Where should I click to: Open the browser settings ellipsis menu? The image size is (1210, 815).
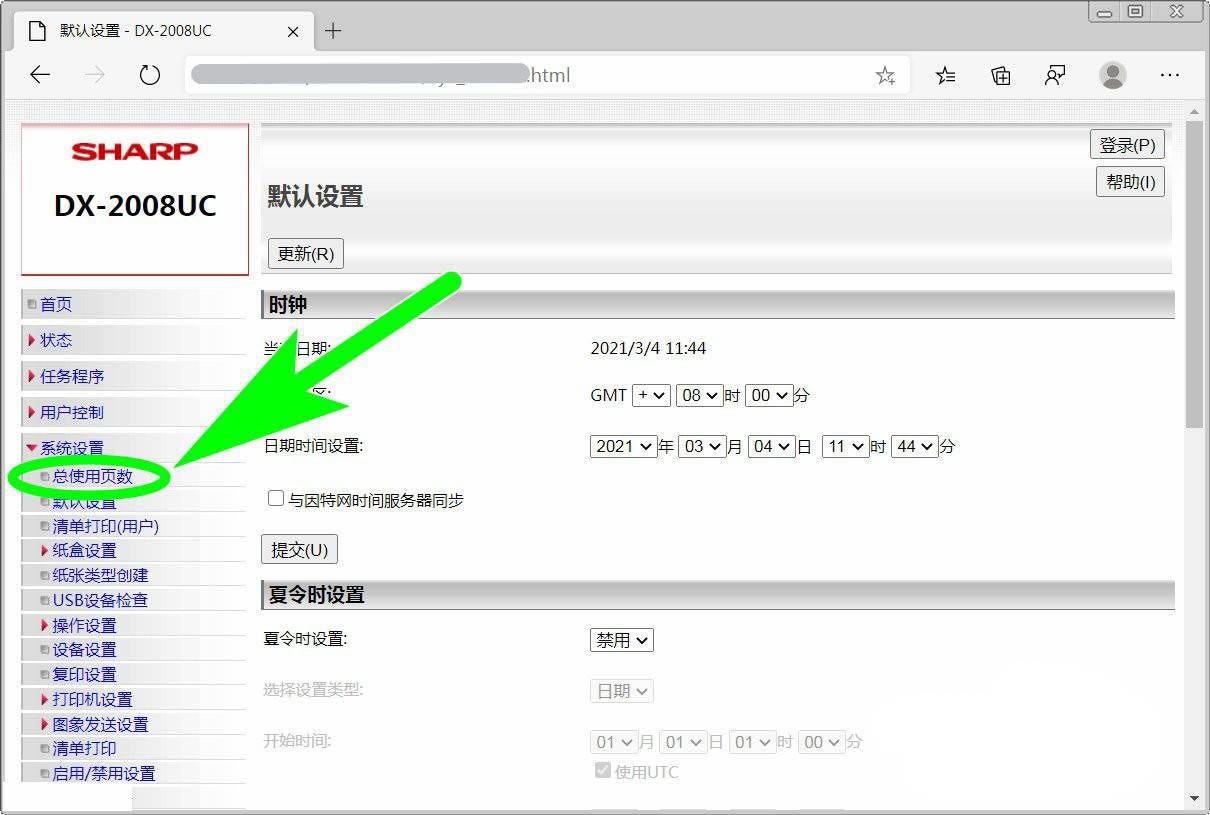tap(1170, 75)
